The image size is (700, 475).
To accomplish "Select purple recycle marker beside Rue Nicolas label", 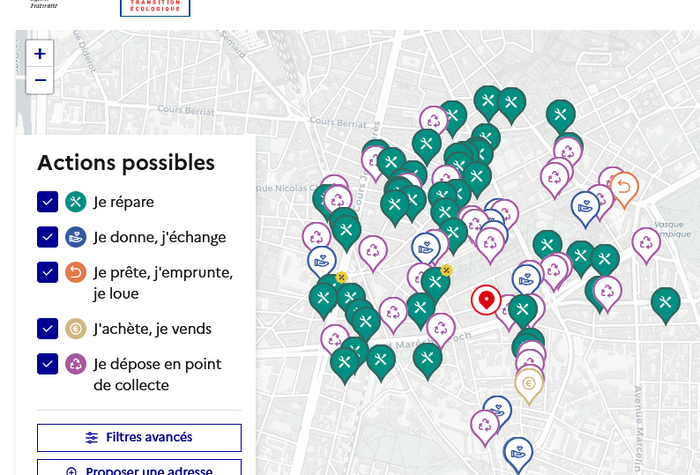I will click(x=338, y=201).
